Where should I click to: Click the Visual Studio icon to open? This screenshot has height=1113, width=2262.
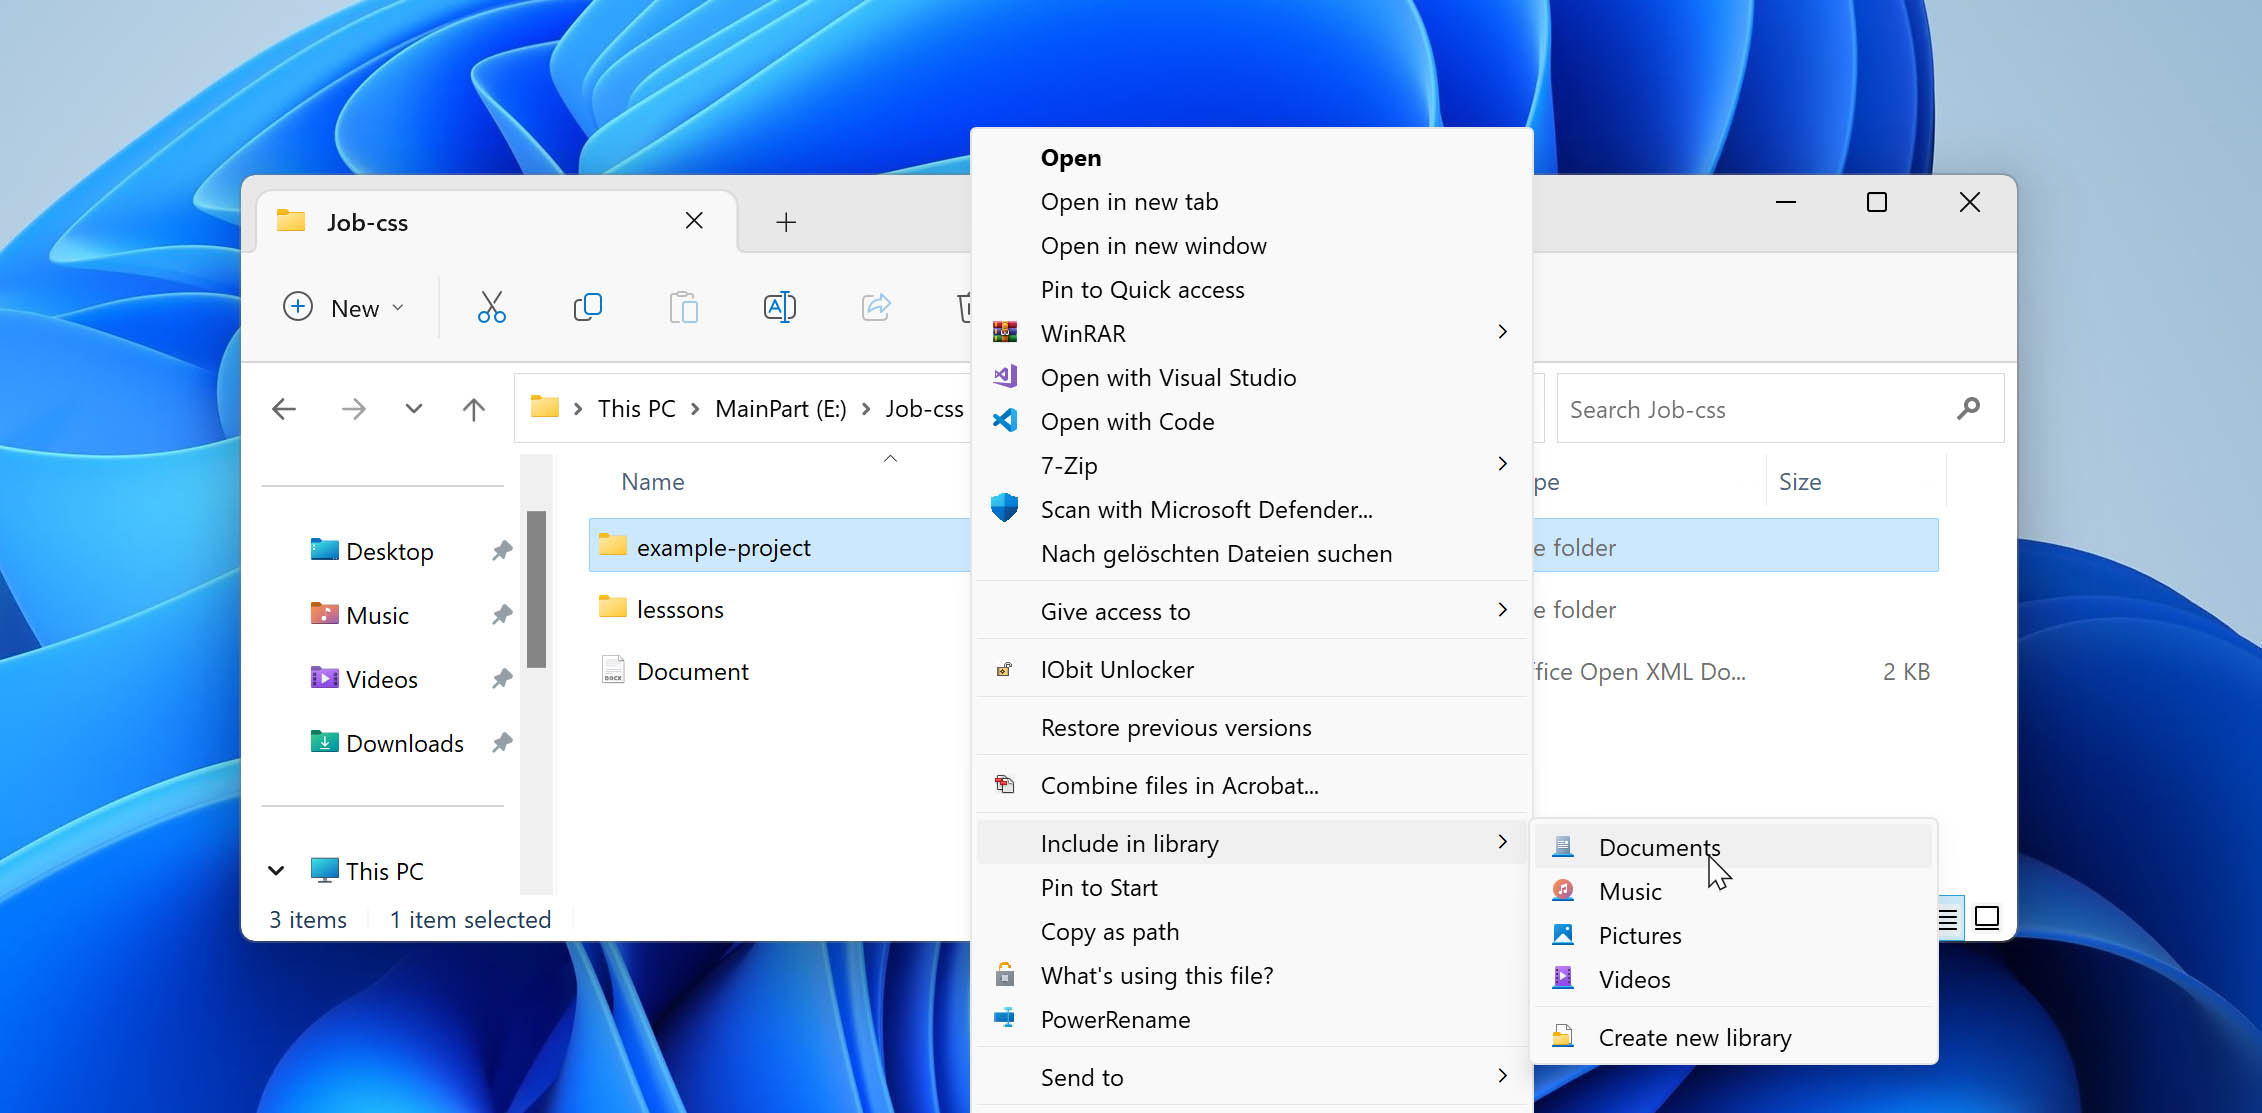point(1005,376)
